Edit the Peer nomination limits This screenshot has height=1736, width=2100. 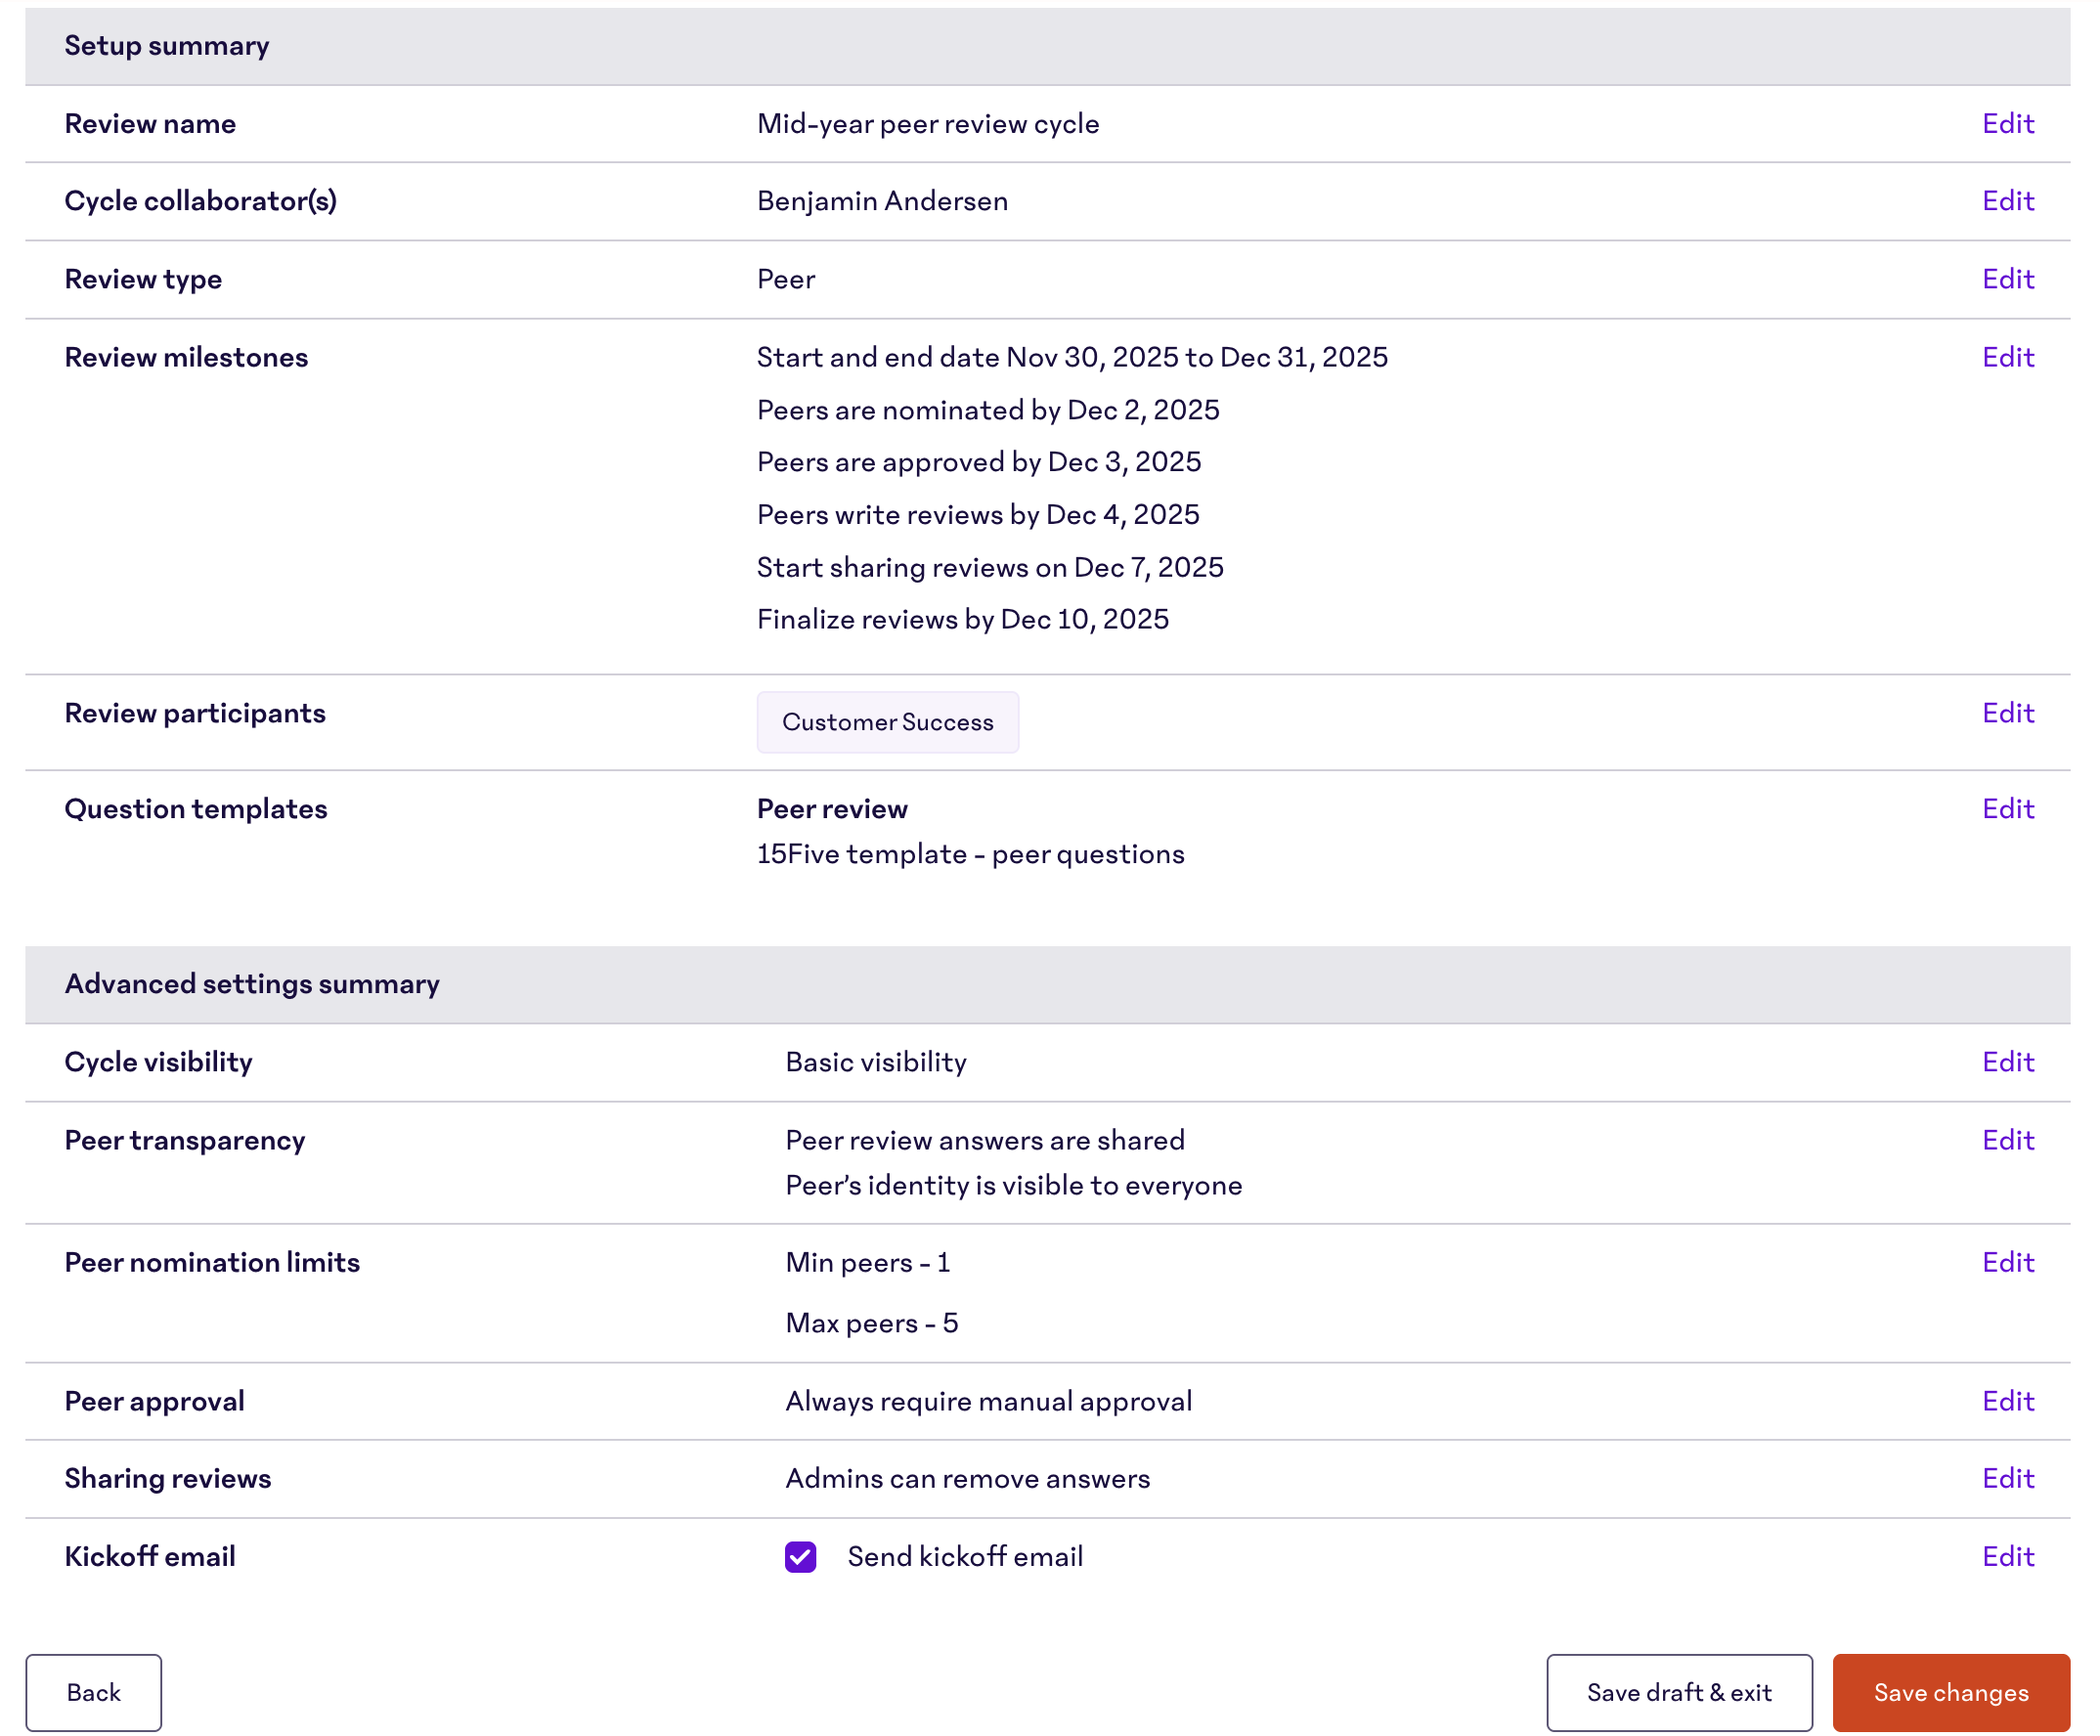pos(2007,1262)
